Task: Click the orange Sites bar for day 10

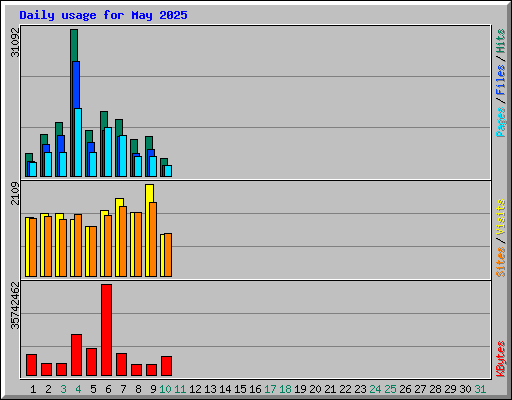Action: pyautogui.click(x=168, y=255)
